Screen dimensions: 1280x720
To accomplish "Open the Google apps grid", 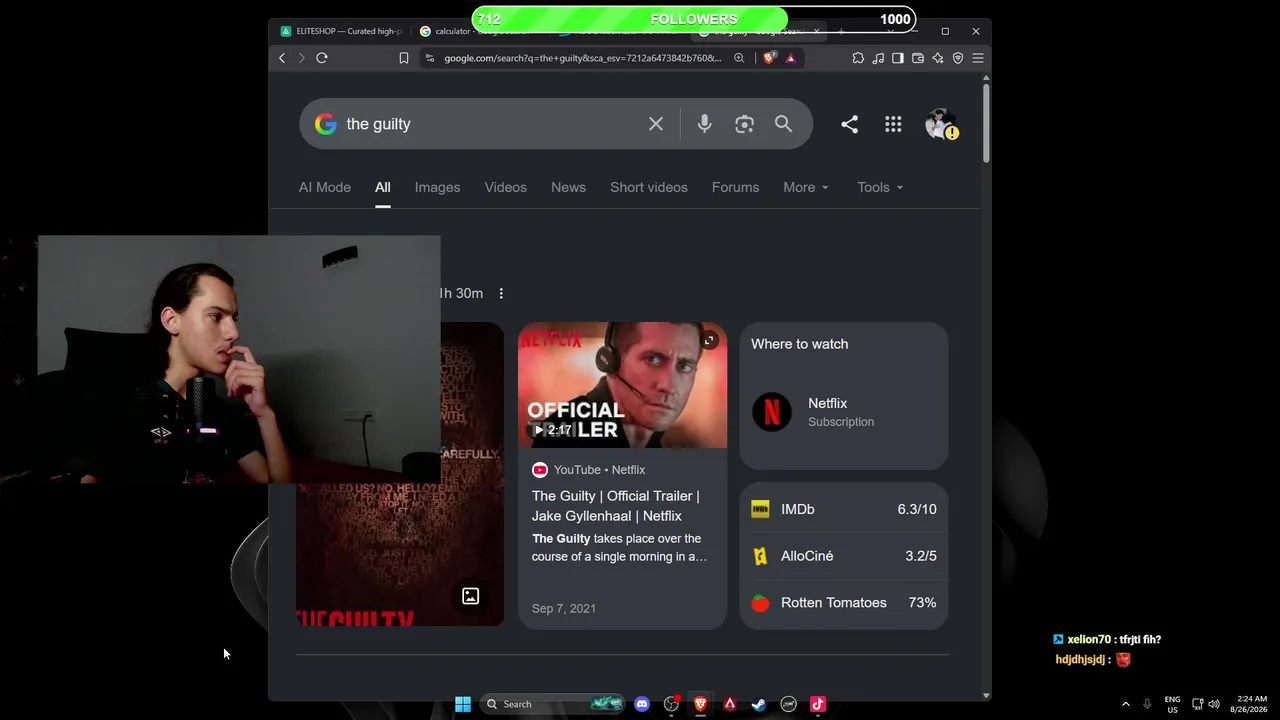I will coord(893,124).
